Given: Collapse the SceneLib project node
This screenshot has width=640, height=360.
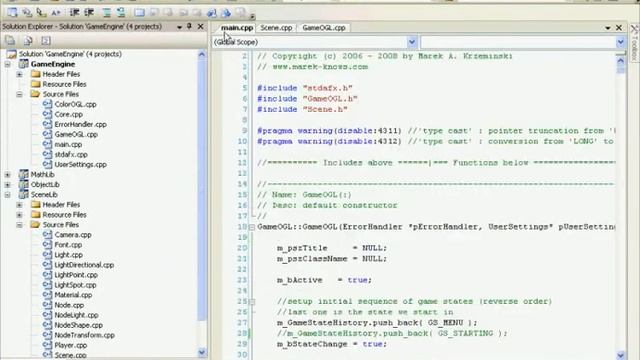Looking at the screenshot, I should [x=7, y=195].
